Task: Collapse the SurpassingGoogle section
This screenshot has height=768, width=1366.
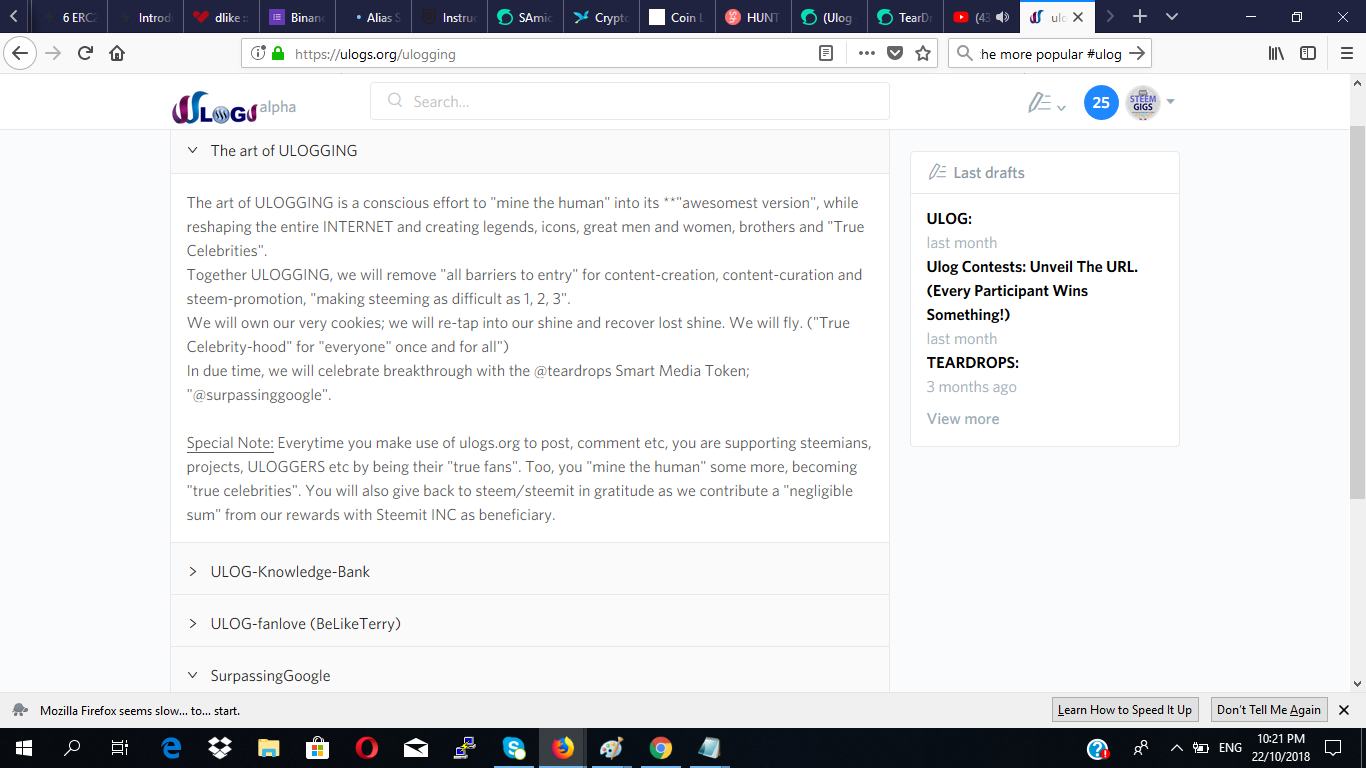Action: (x=530, y=676)
